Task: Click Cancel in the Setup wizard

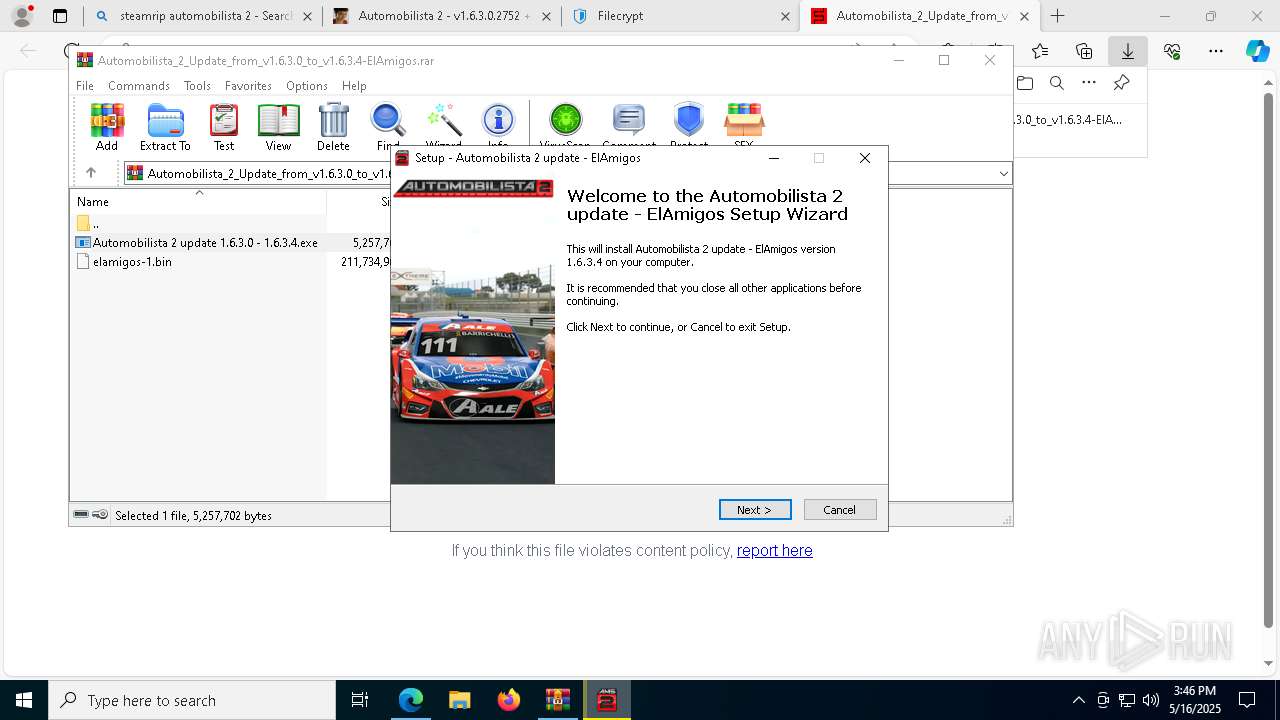Action: (840, 510)
